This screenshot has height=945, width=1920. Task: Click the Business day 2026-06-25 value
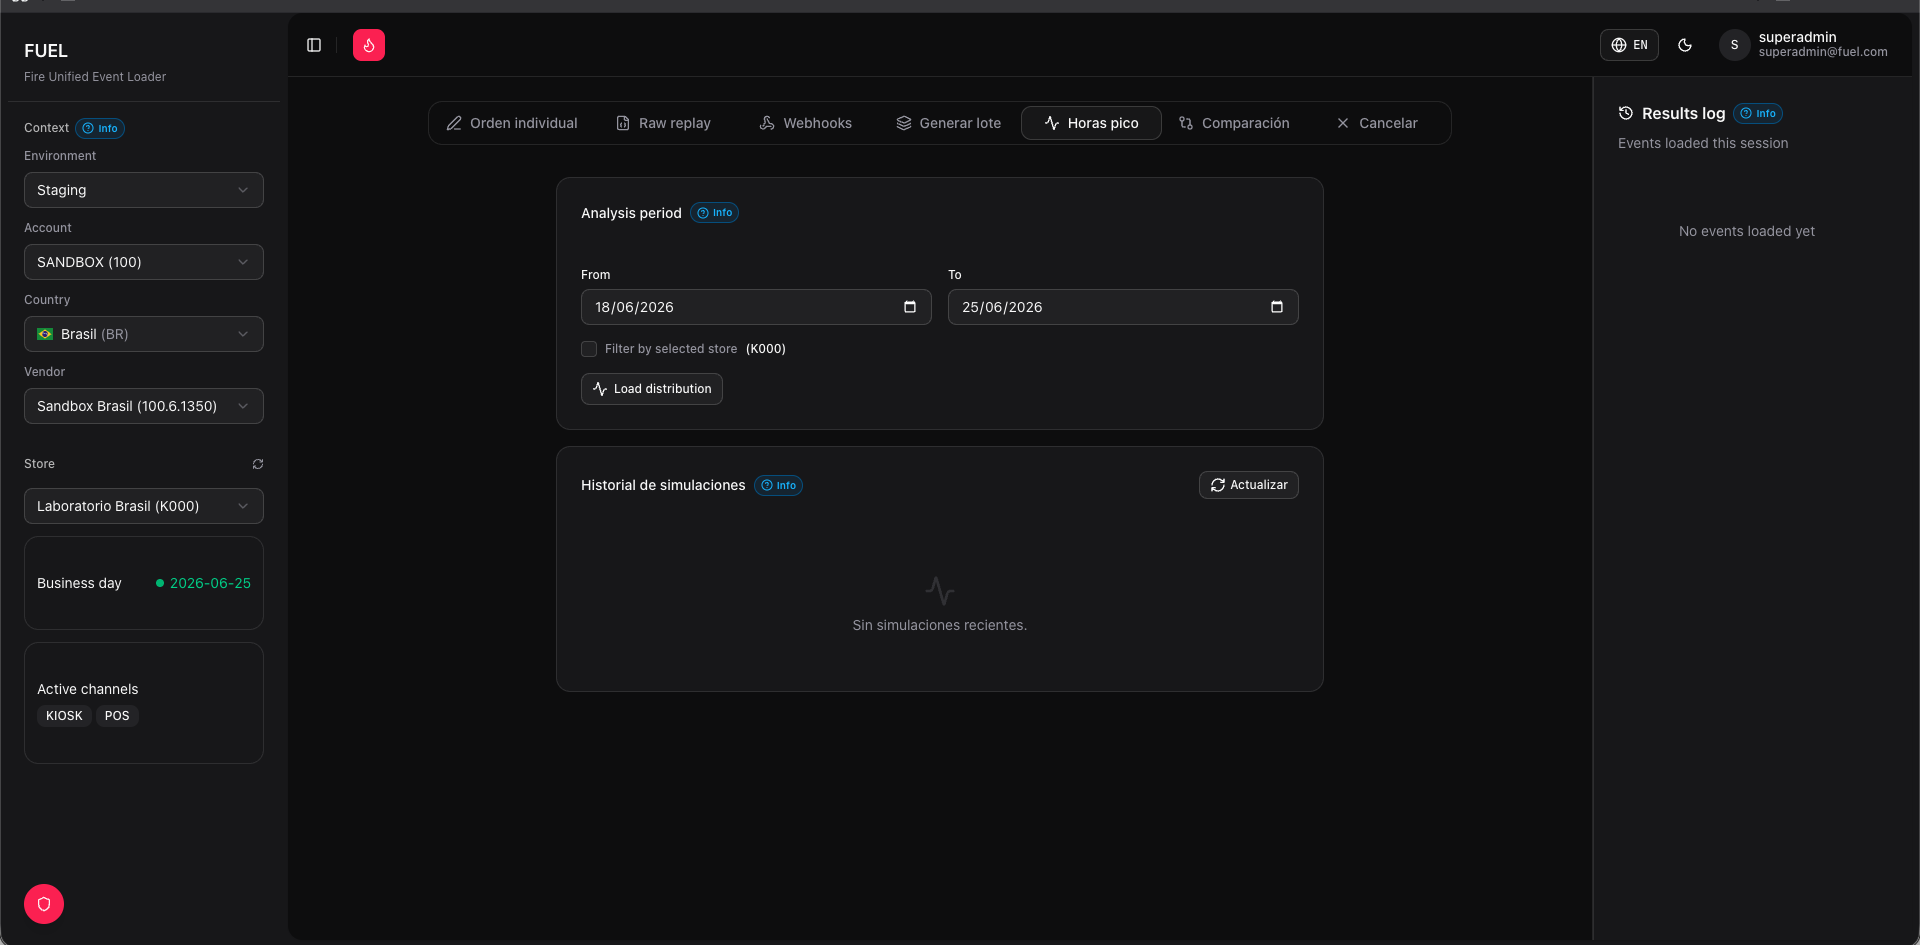[x=210, y=583]
